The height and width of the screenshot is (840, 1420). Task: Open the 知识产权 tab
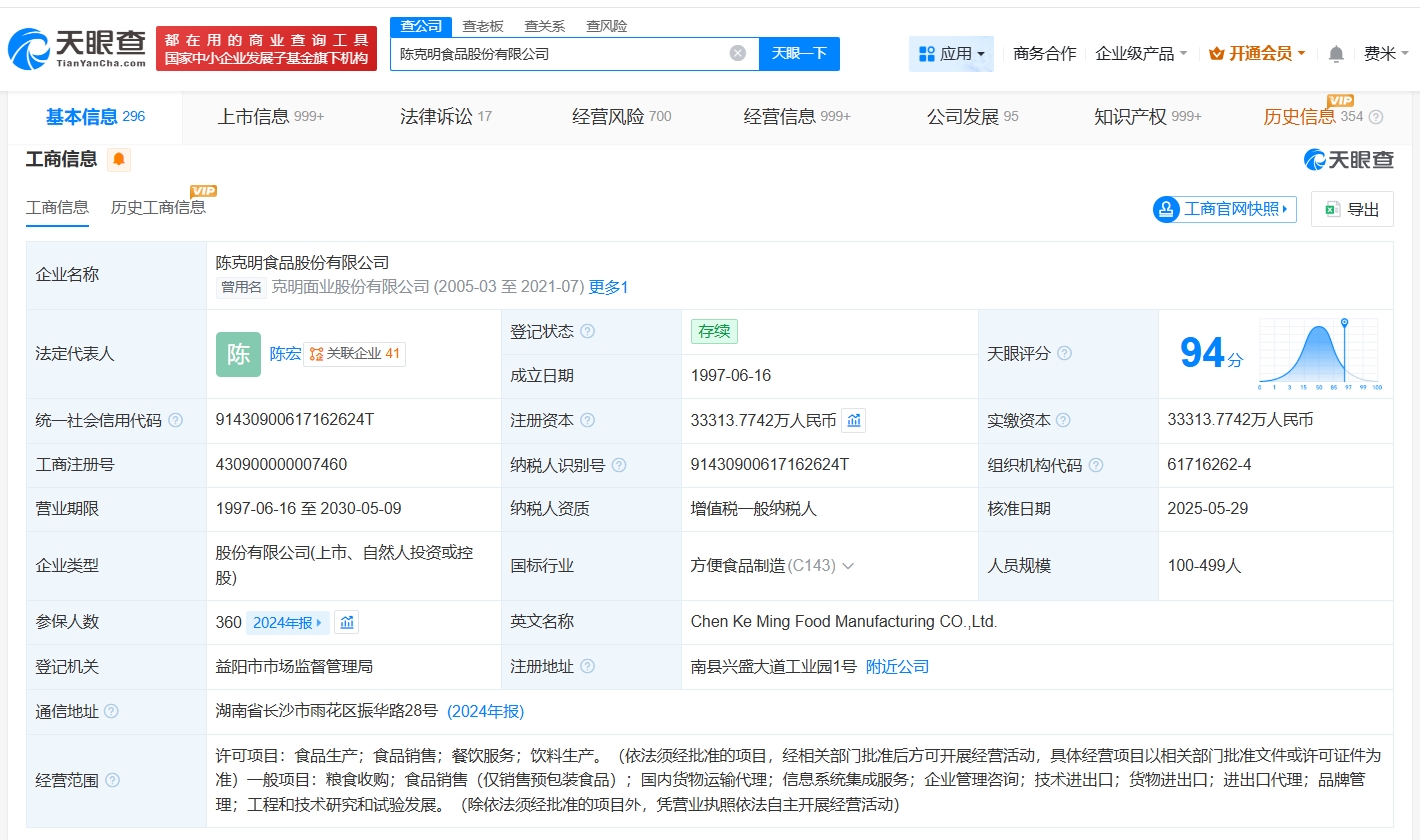point(1148,117)
